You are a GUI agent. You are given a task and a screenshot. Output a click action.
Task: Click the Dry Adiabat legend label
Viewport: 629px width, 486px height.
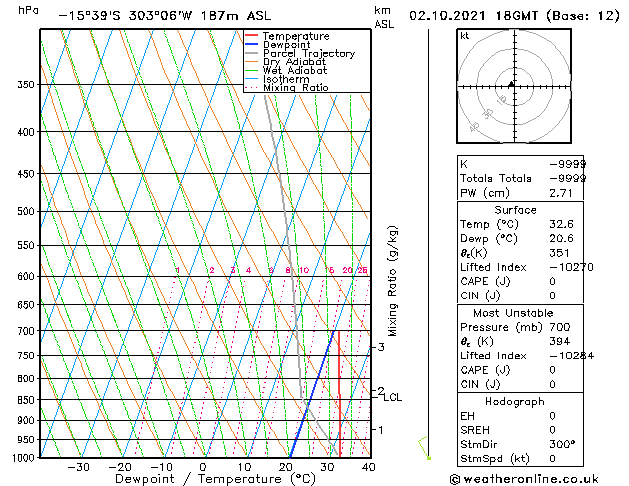point(294,62)
